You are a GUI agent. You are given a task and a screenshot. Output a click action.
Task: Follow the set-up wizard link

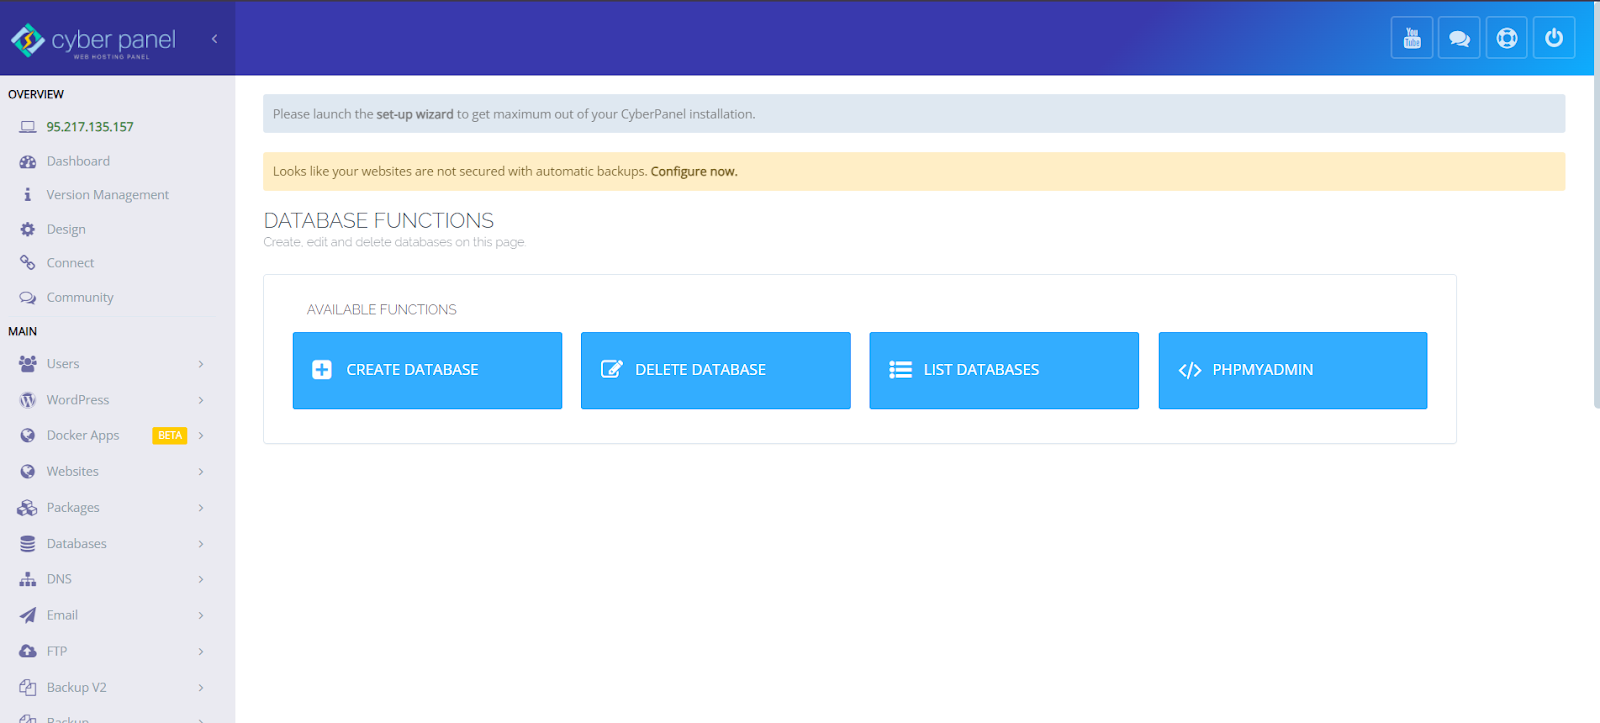pyautogui.click(x=415, y=114)
